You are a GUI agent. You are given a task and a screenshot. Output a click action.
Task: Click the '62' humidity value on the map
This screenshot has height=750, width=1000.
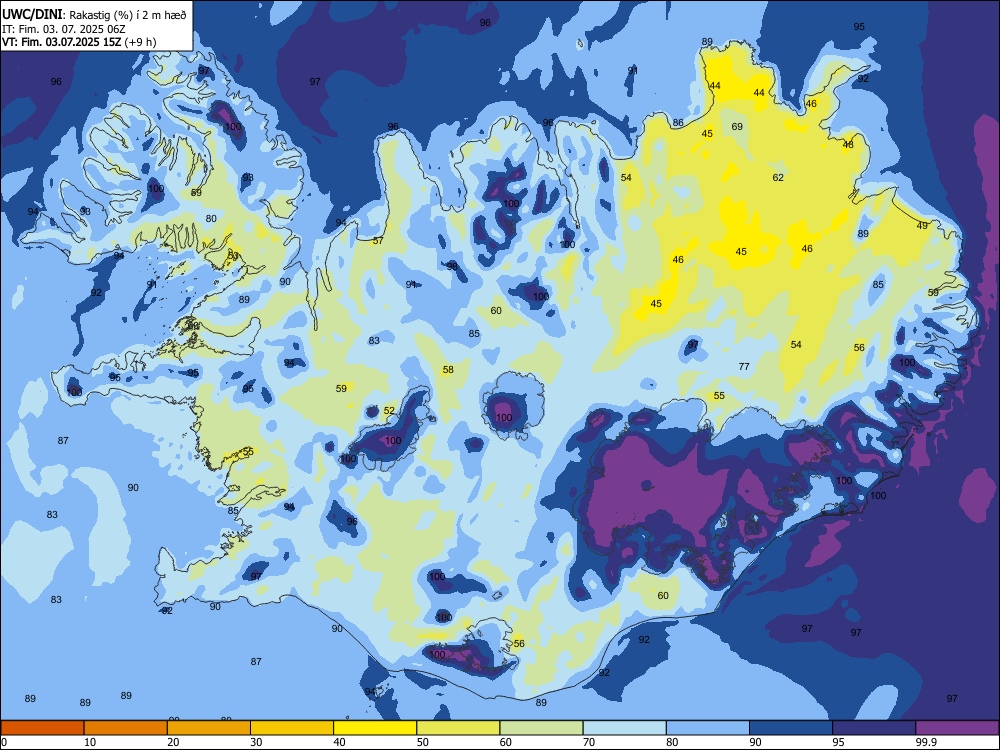pyautogui.click(x=778, y=177)
